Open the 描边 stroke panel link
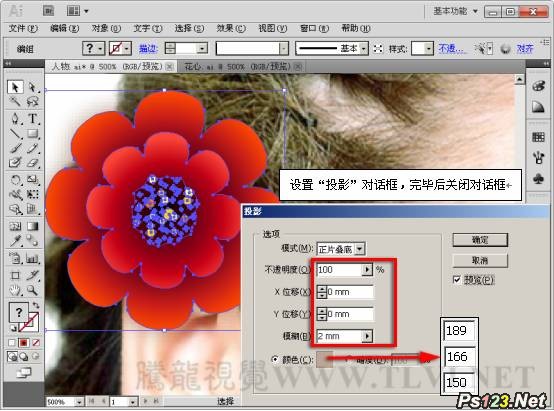This screenshot has width=554, height=411. (148, 48)
